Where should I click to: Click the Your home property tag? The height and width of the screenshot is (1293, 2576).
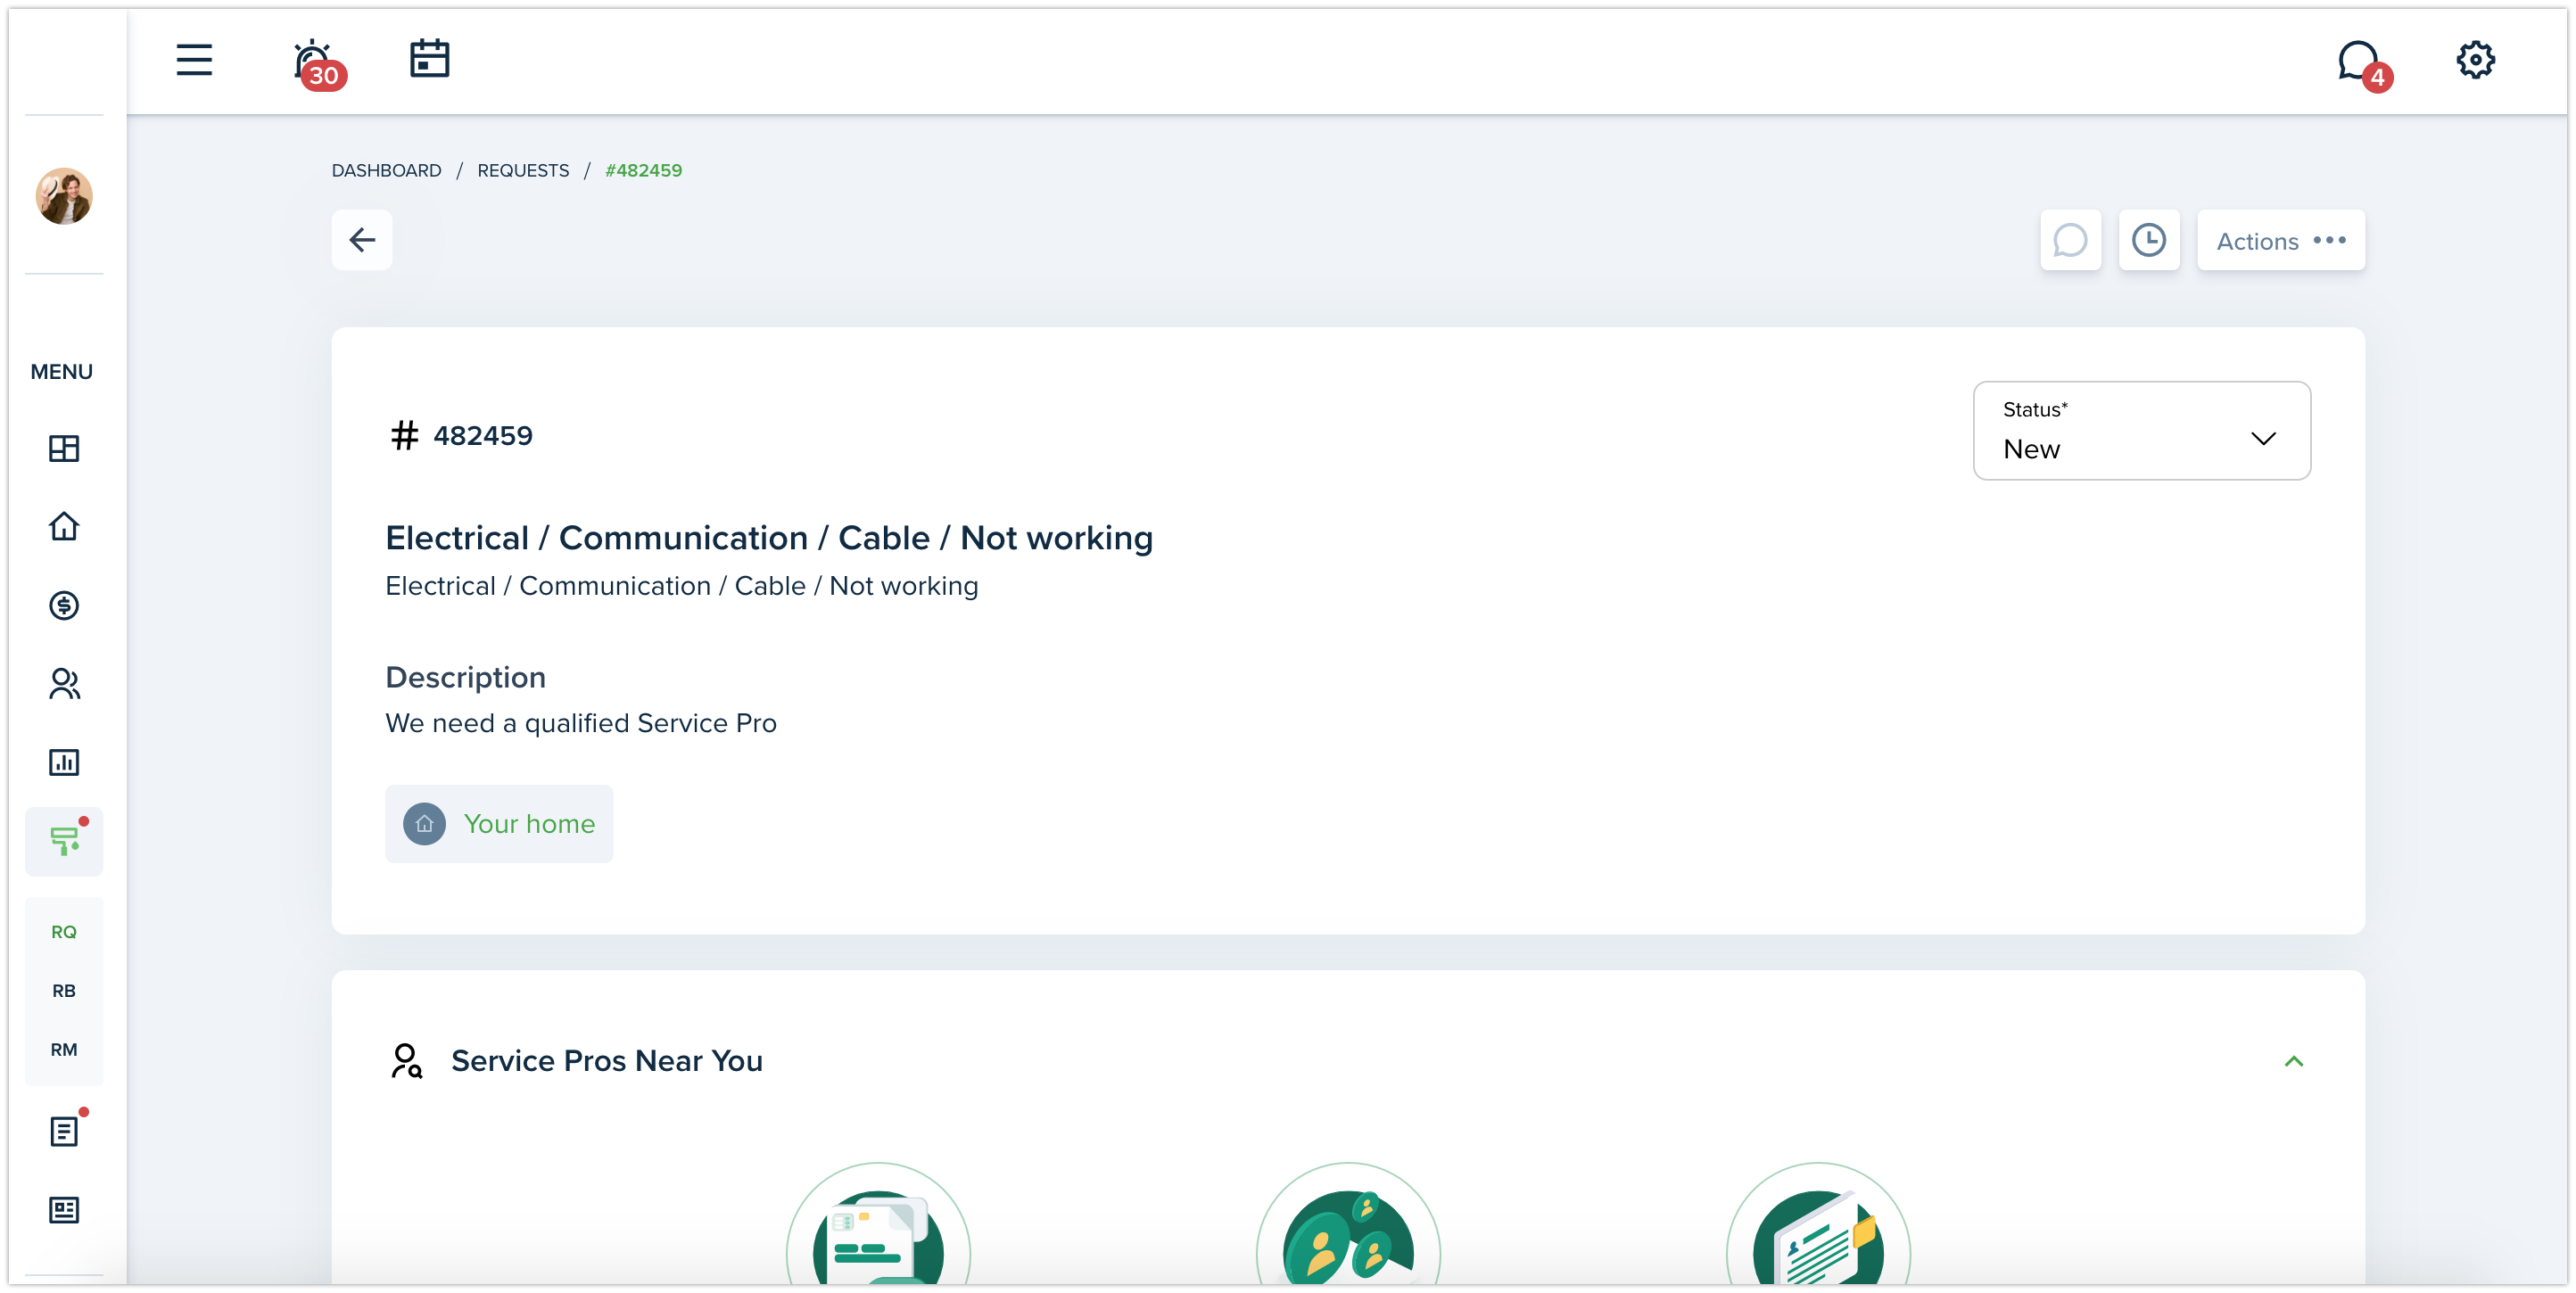pos(499,823)
